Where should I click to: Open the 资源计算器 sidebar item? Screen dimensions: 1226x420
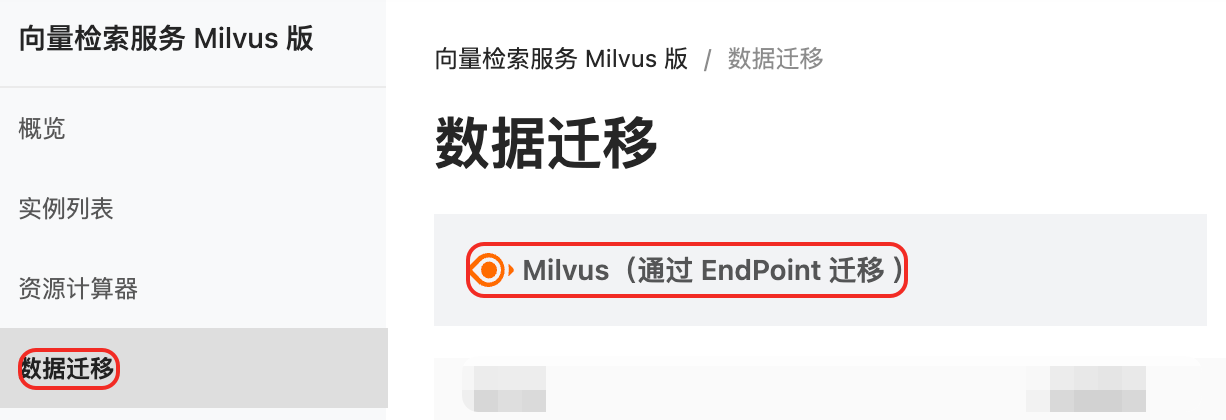tap(78, 289)
